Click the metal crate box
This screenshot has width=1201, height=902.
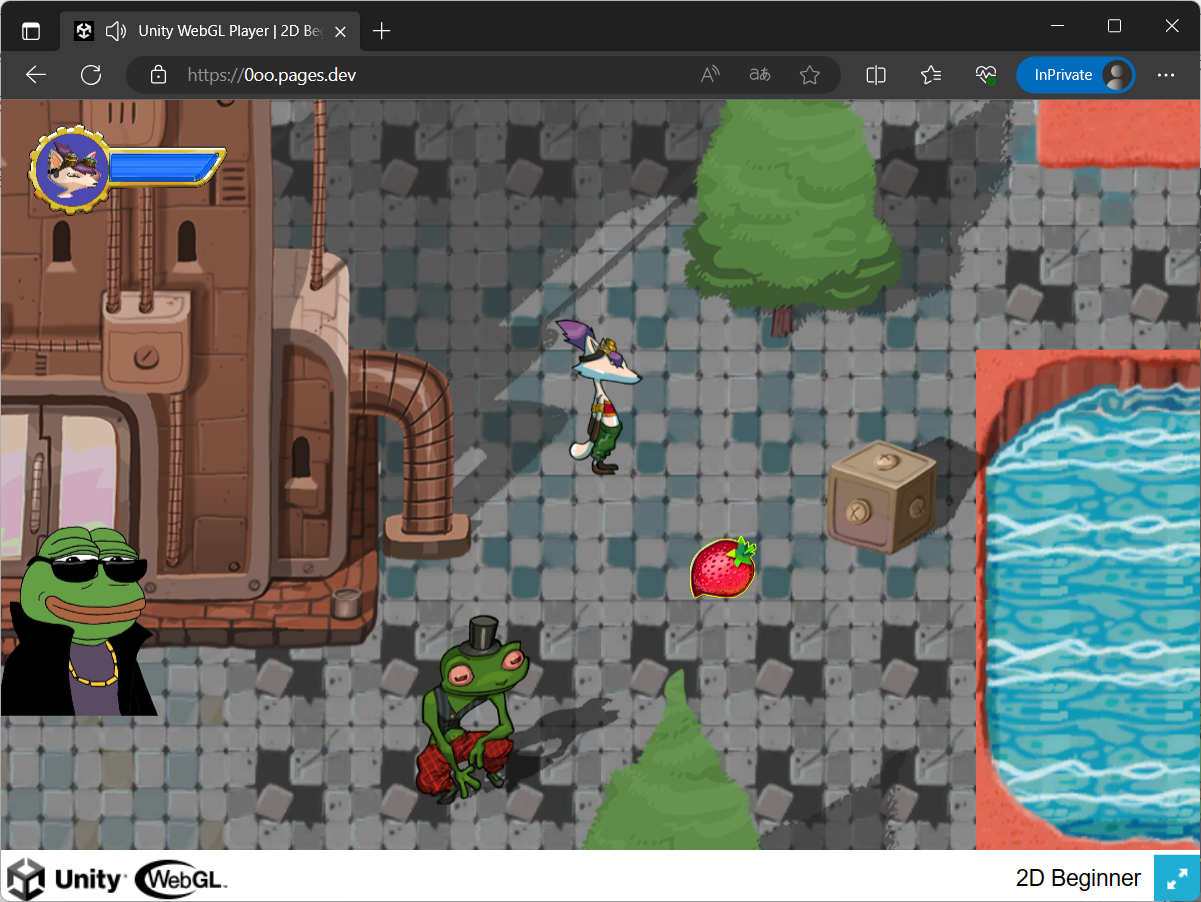[x=881, y=497]
